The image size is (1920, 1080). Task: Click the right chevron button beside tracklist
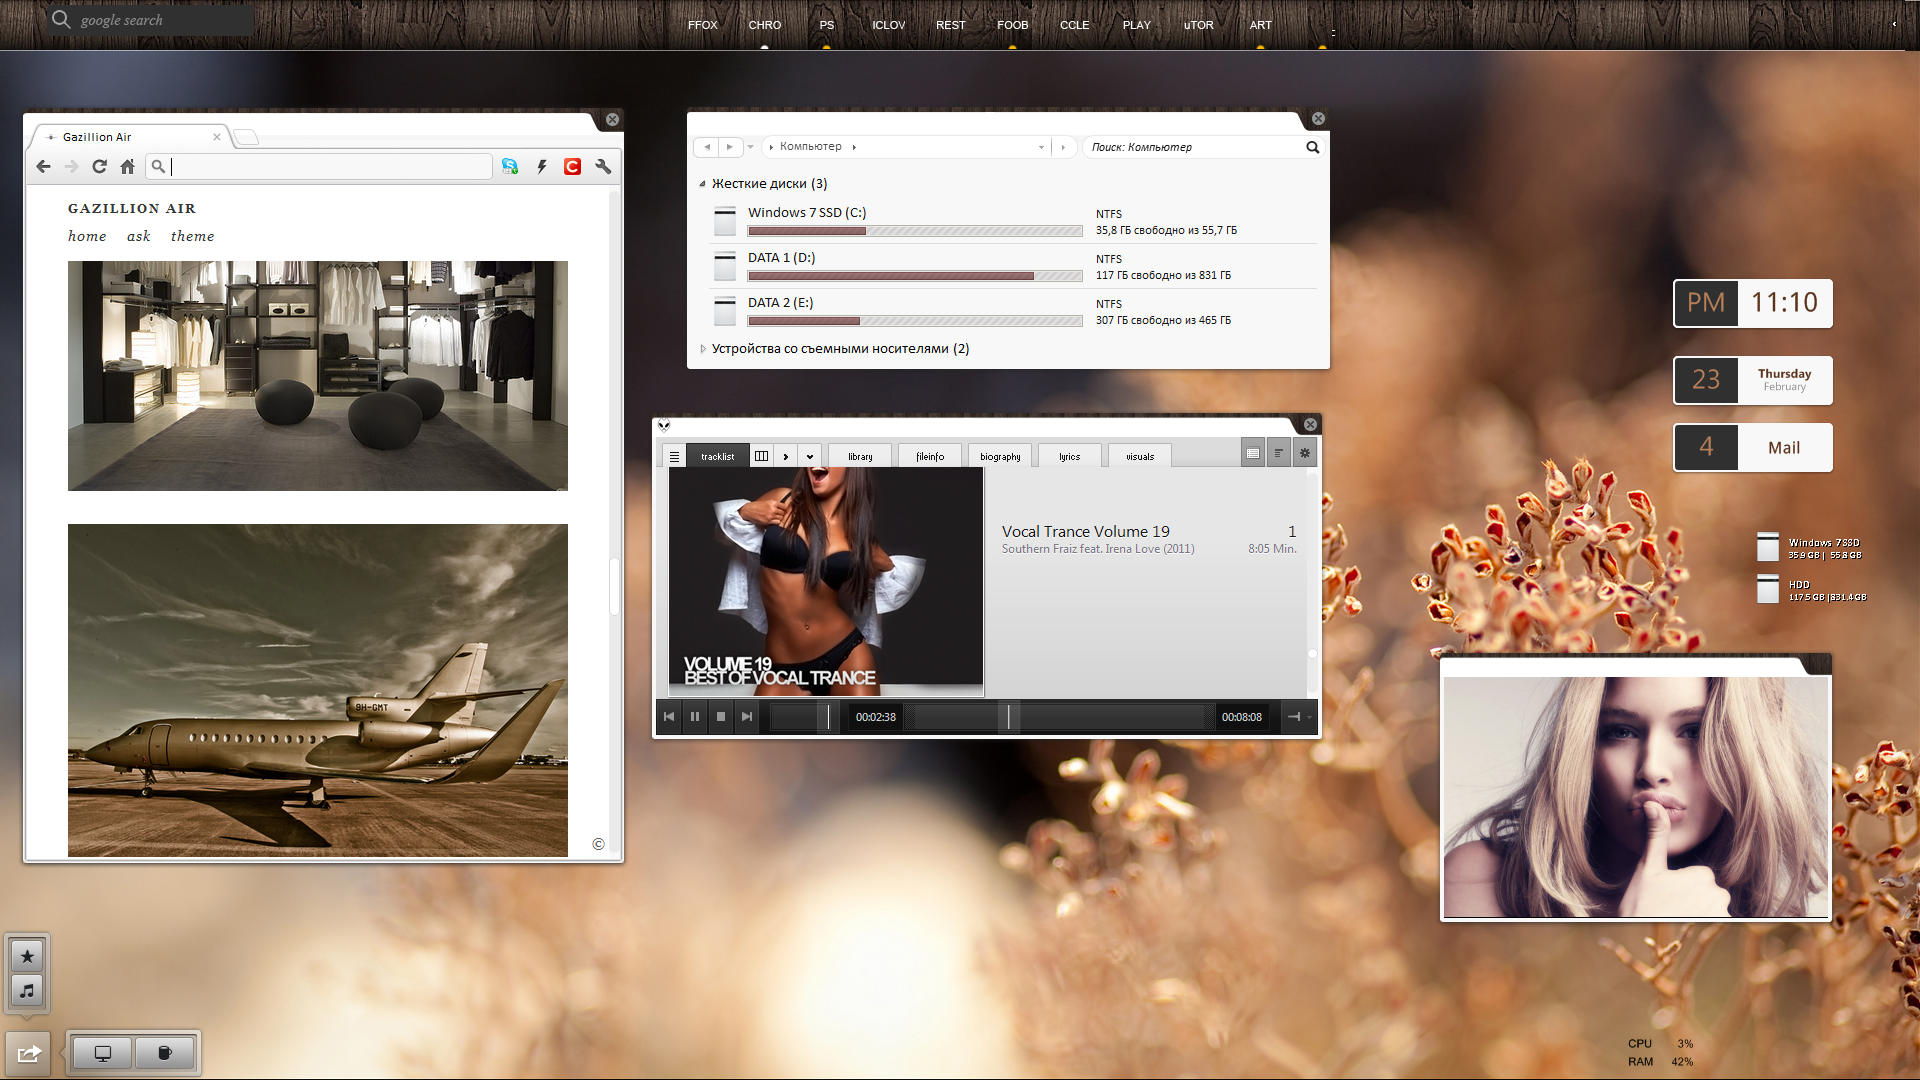tap(786, 456)
